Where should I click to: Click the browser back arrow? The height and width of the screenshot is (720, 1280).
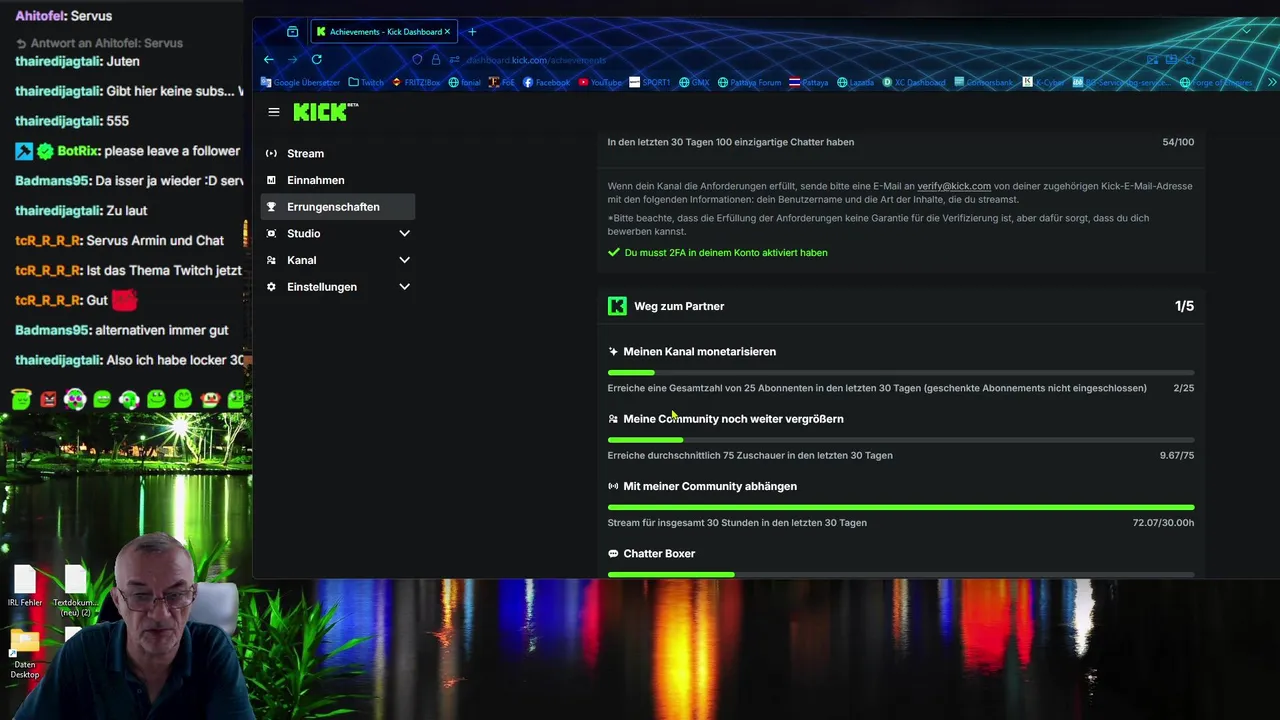pos(269,60)
